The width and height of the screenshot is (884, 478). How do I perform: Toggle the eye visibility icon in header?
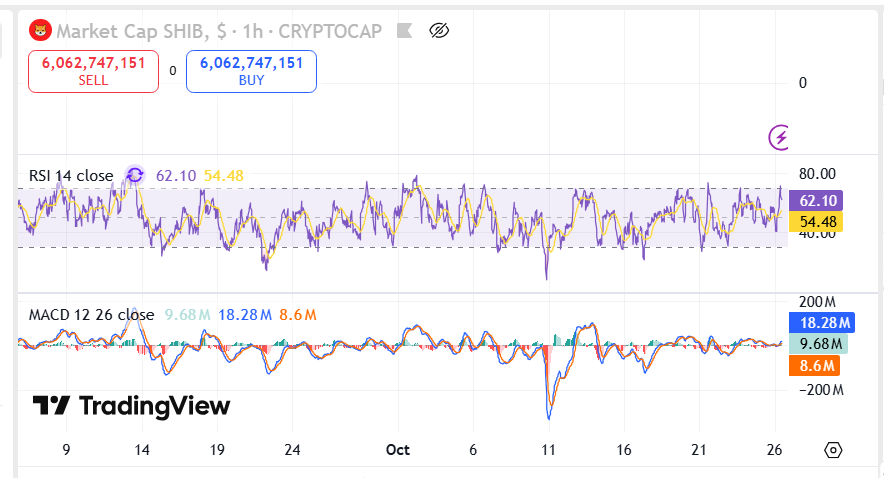[x=439, y=31]
